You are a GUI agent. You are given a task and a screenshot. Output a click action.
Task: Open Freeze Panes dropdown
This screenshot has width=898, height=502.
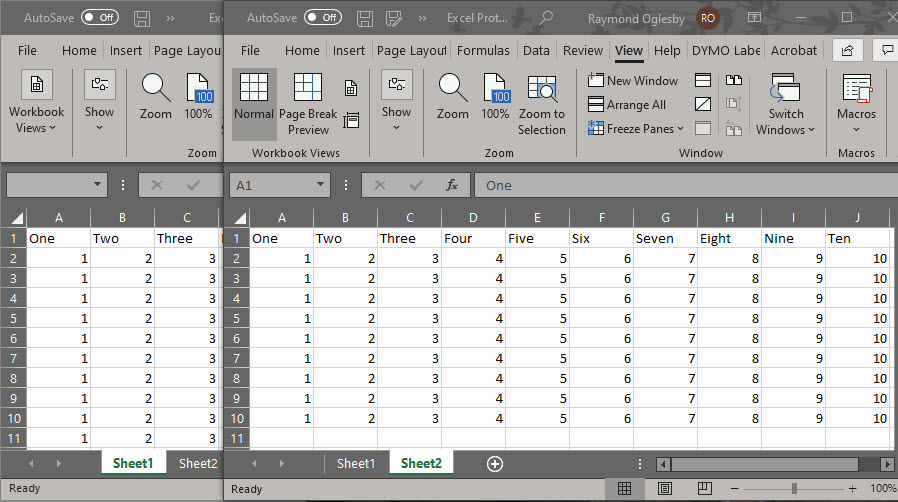636,129
